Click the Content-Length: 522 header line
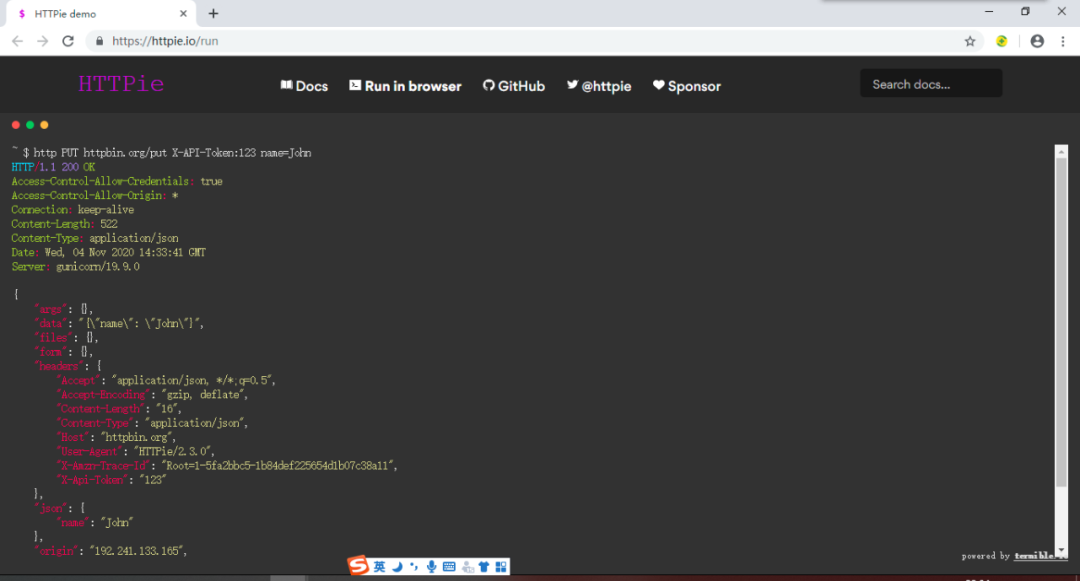Screen dimensions: 1080x581 tap(65, 224)
